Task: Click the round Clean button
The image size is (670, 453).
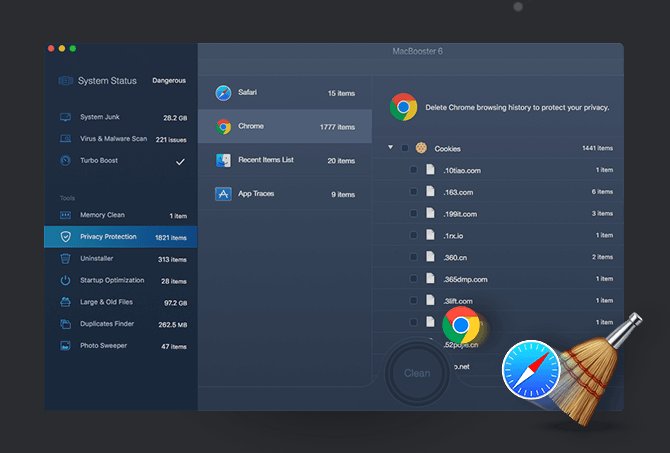Action: tap(417, 373)
